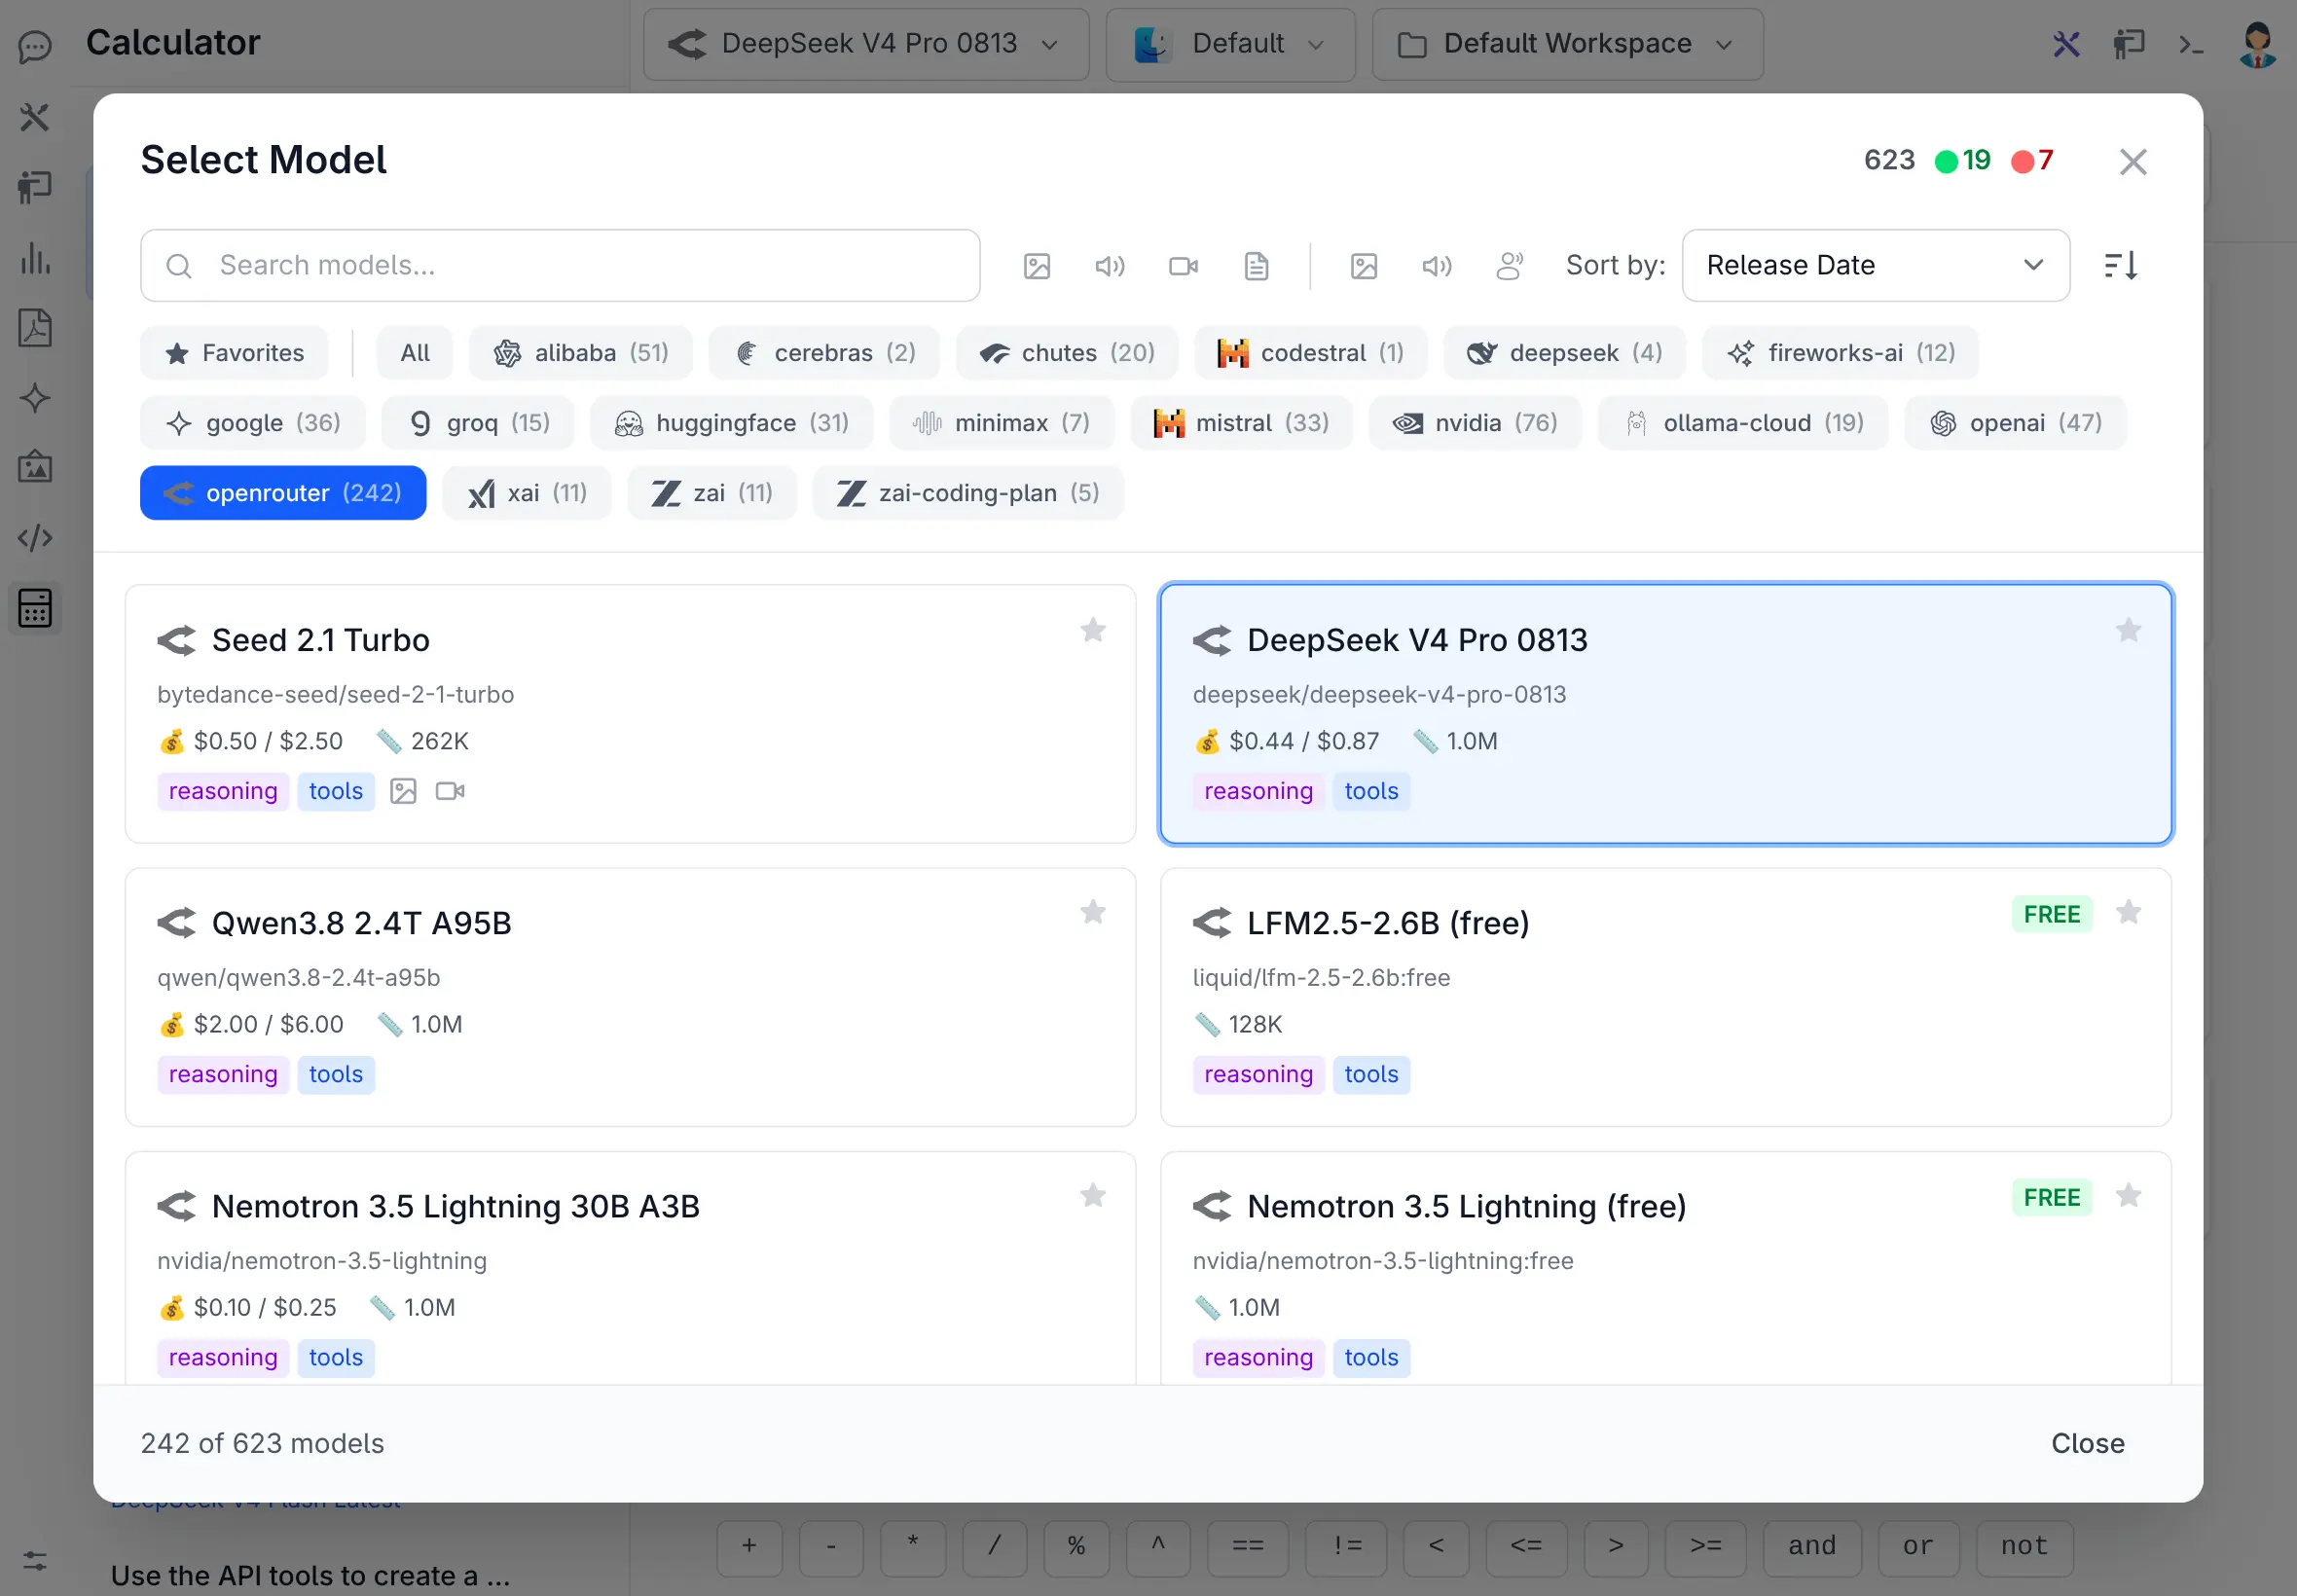Star the Qwen3.8 2.4T A95B model

point(1093,912)
